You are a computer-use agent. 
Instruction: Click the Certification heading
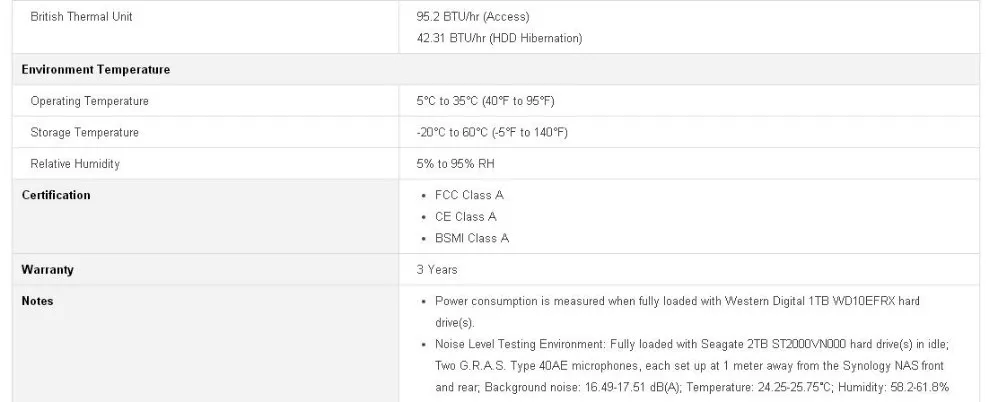(x=56, y=195)
